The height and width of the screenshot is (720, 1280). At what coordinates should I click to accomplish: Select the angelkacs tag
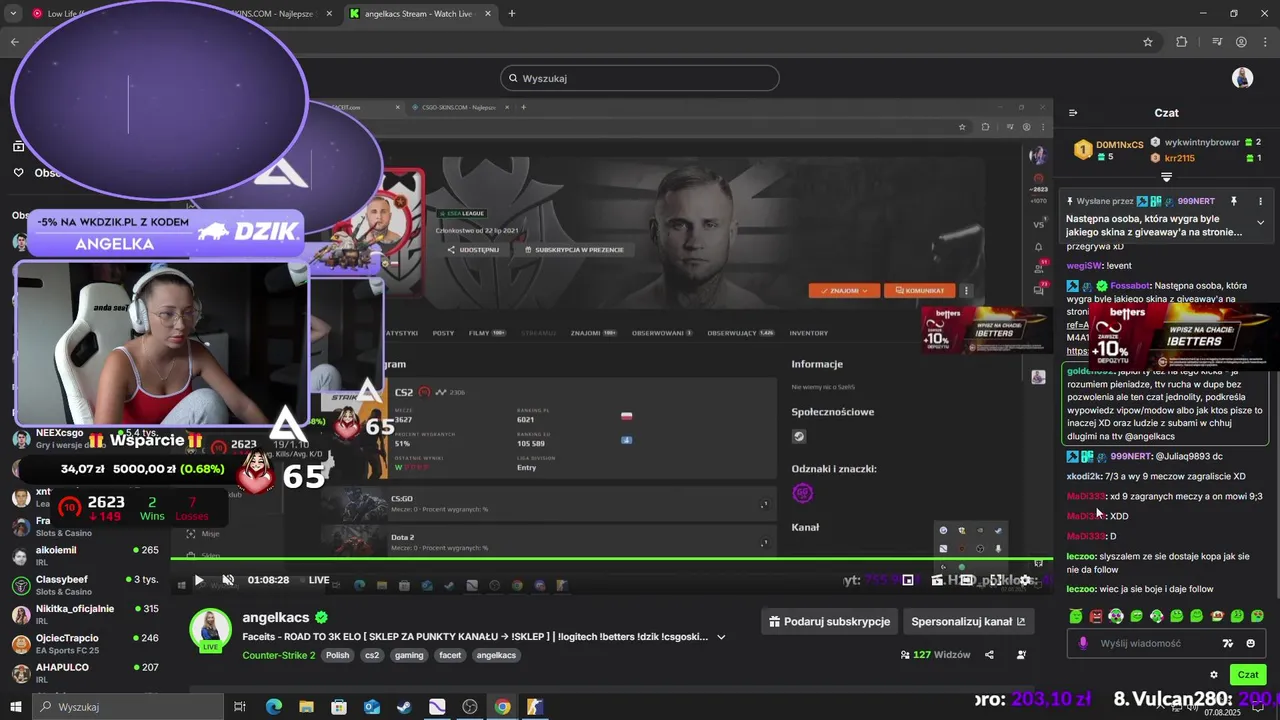coord(496,656)
